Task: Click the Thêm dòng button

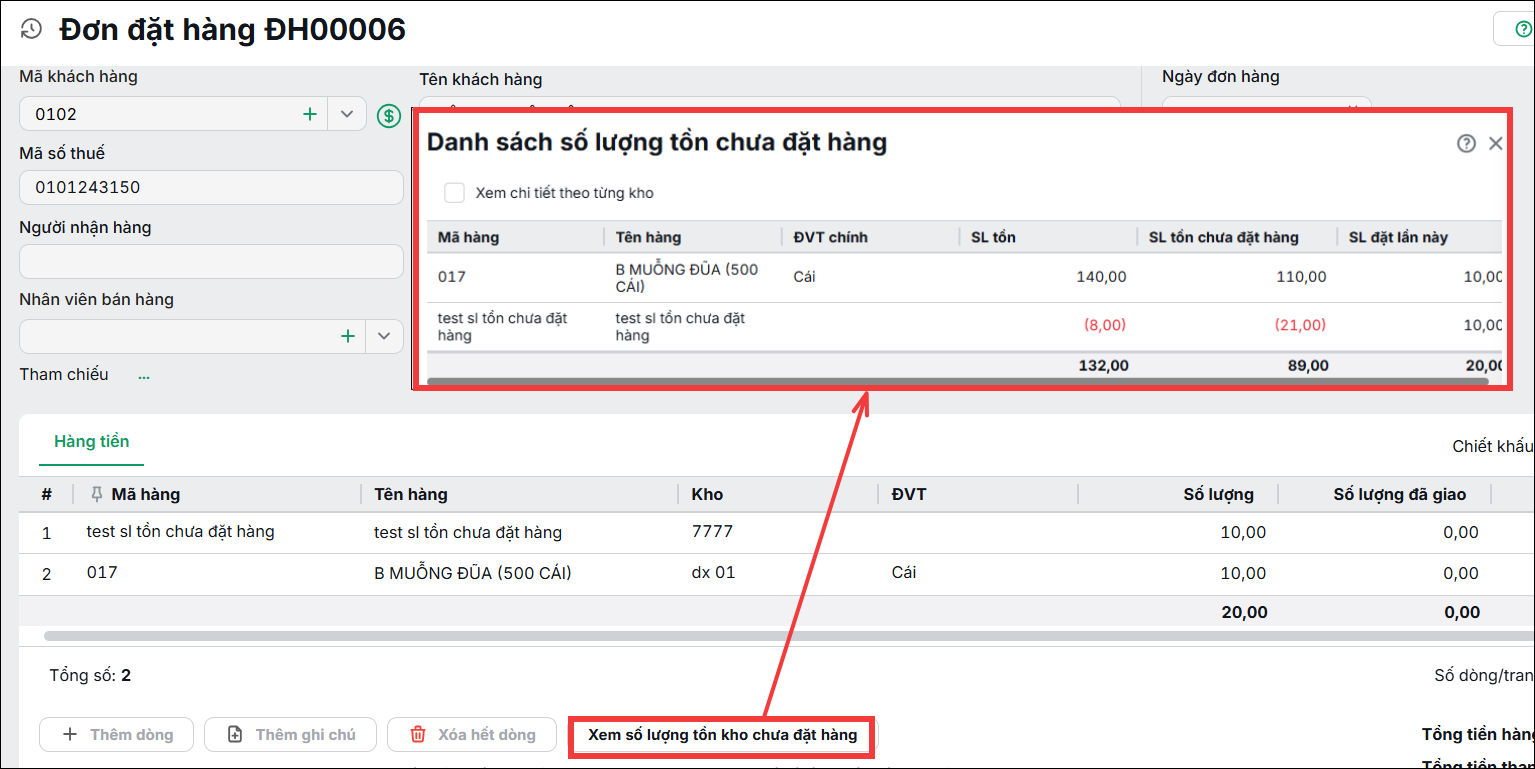Action: pyautogui.click(x=118, y=734)
